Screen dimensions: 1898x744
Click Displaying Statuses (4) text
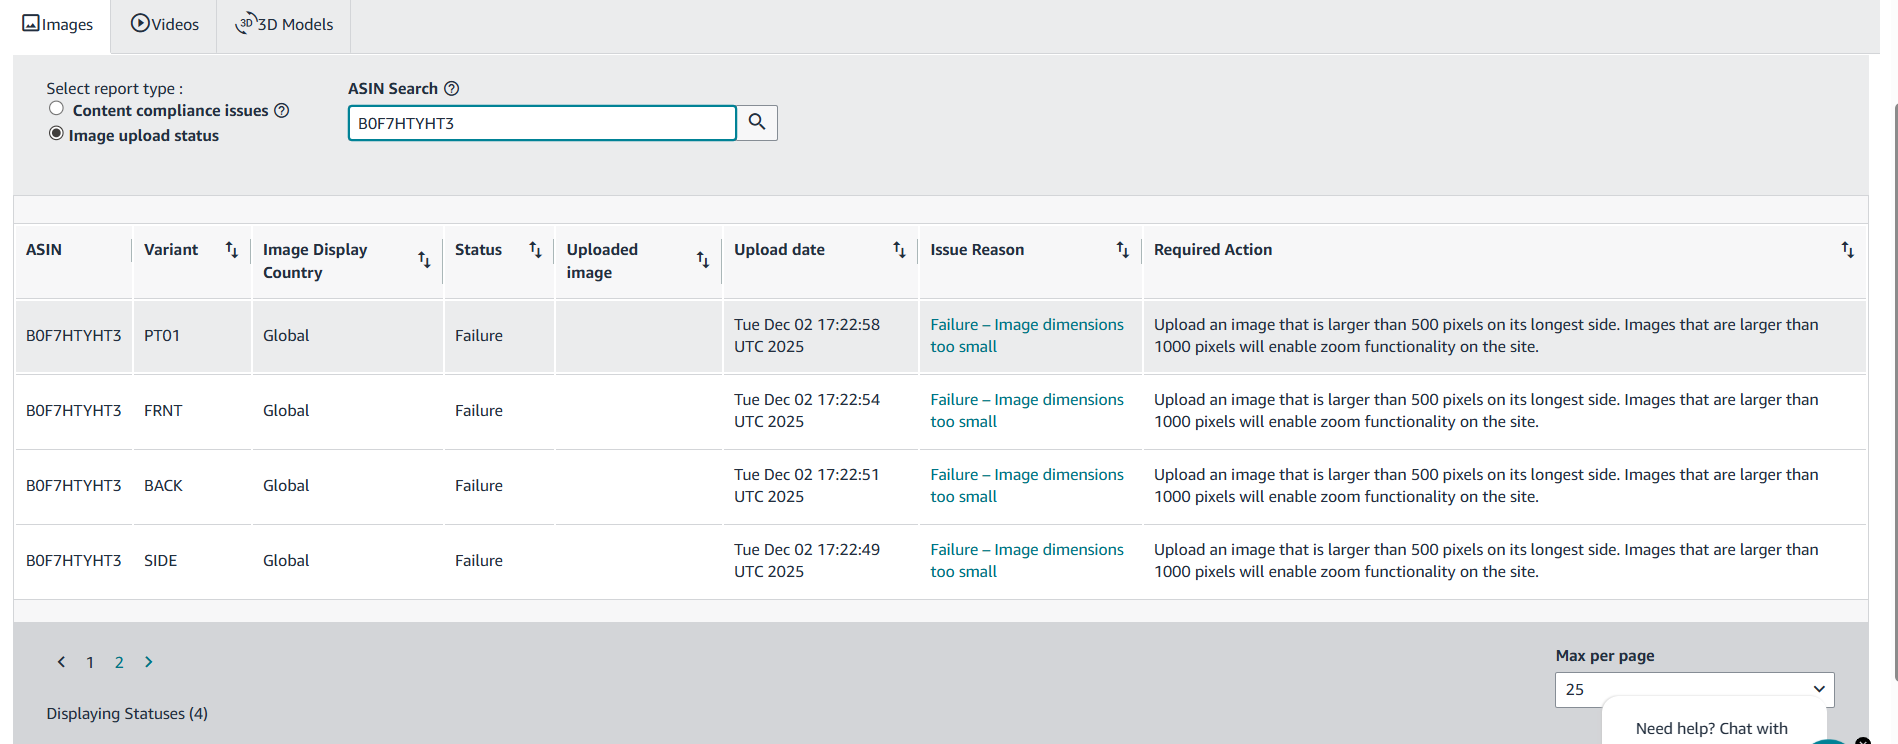point(127,713)
